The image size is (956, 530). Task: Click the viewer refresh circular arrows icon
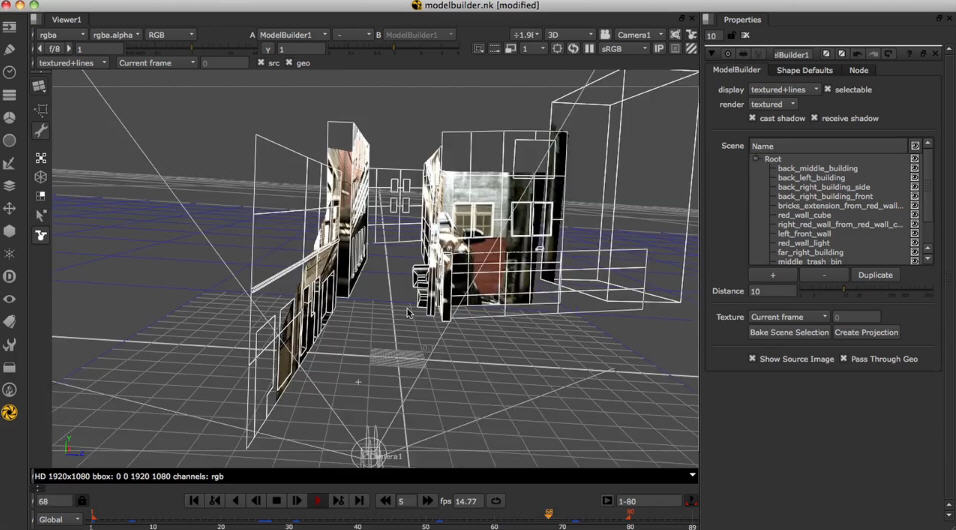point(573,48)
